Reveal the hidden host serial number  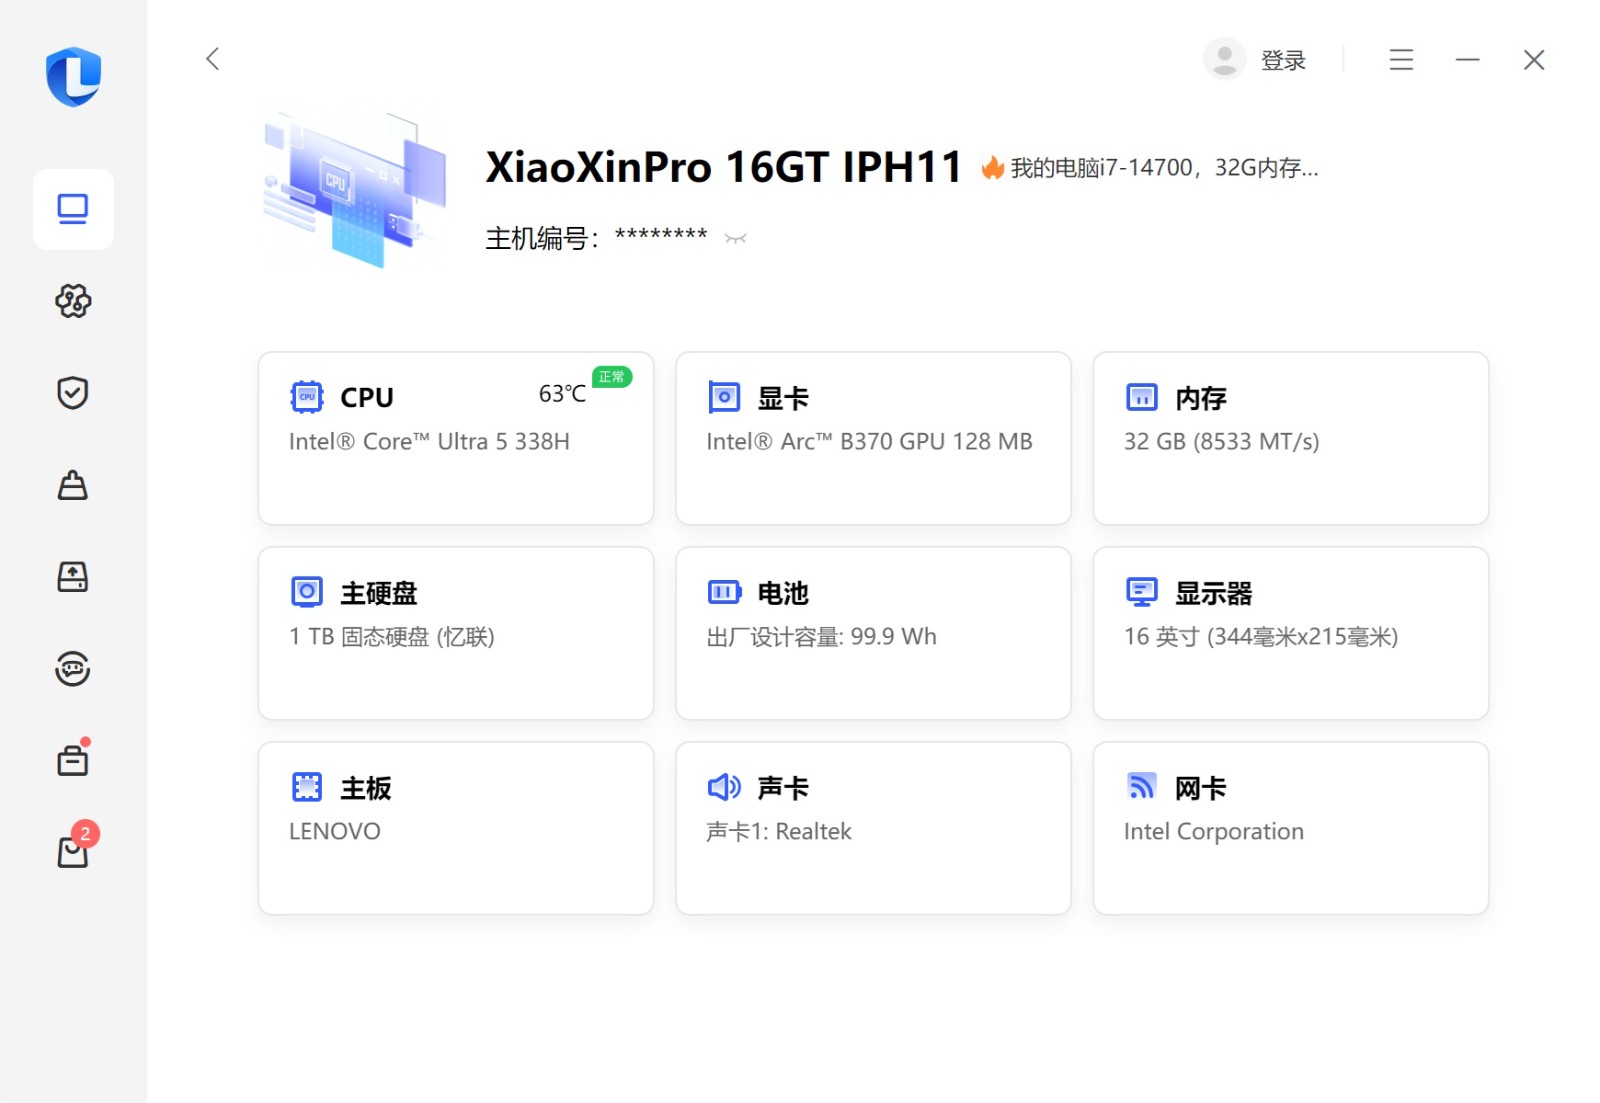click(x=736, y=239)
